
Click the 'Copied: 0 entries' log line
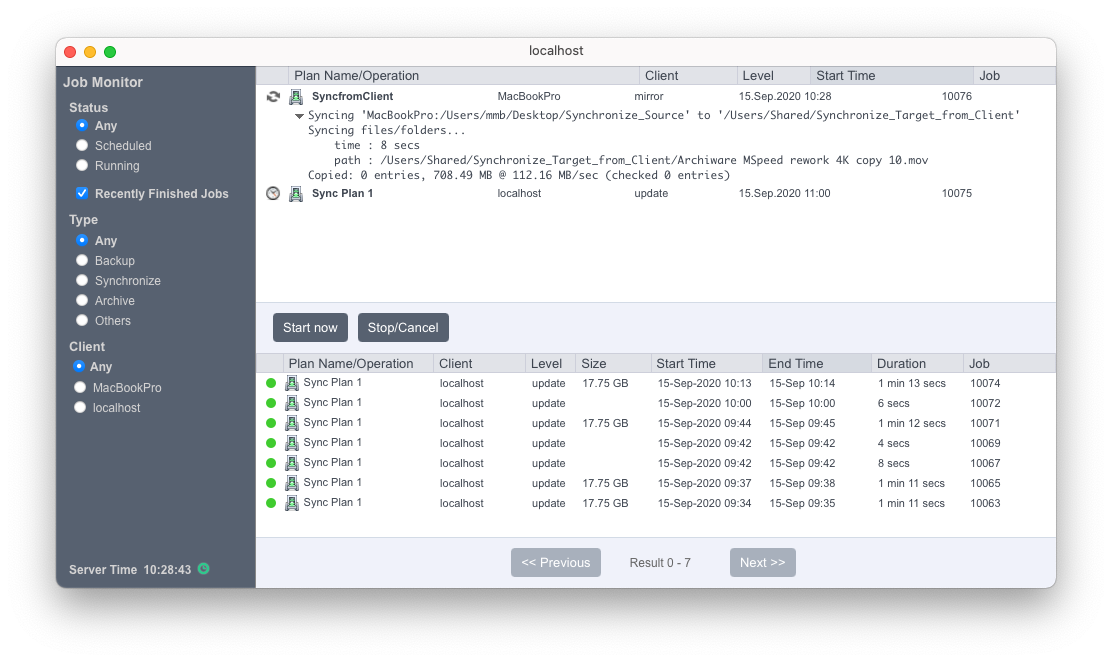pyautogui.click(x=518, y=175)
